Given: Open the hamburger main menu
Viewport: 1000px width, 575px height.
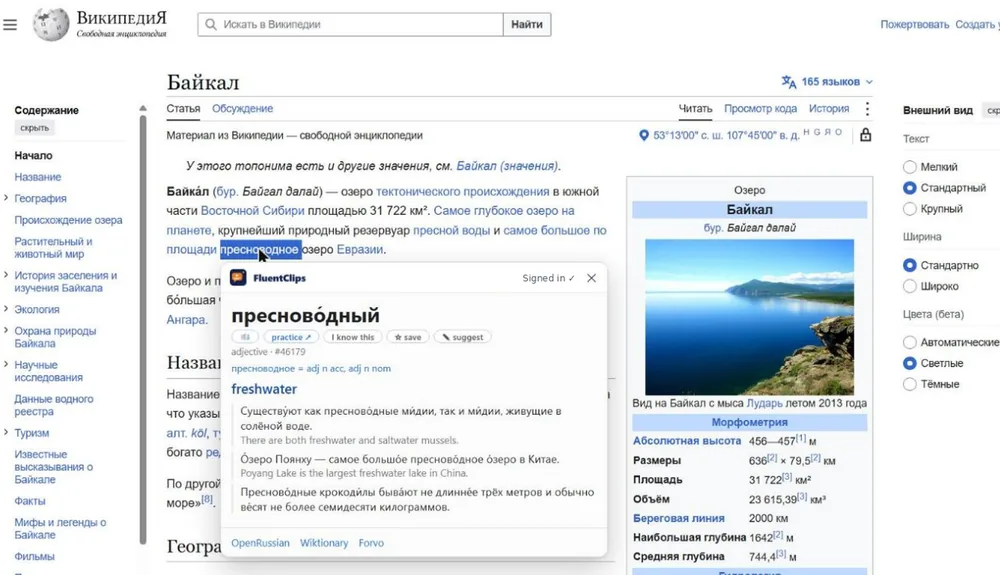Looking at the screenshot, I should (x=10, y=25).
